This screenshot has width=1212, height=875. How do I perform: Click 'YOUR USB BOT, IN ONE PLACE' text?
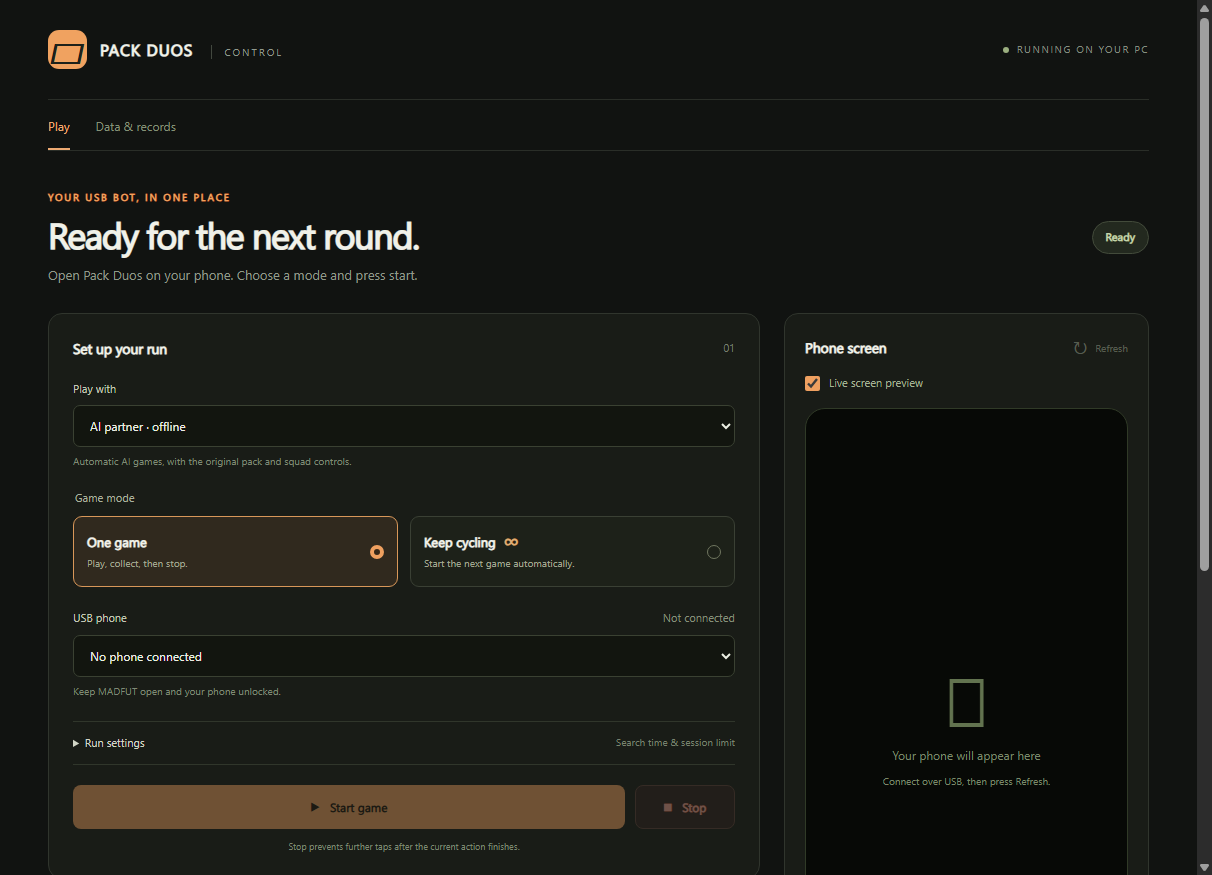point(139,198)
